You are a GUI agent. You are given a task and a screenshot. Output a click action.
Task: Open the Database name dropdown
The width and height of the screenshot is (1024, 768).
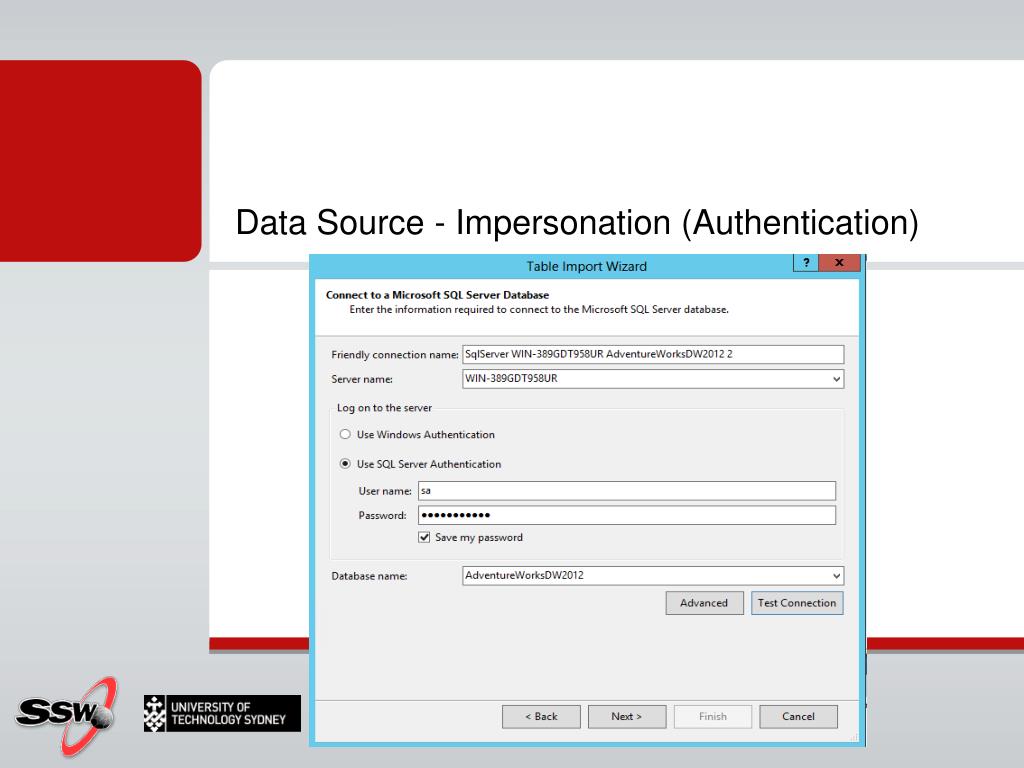[836, 575]
